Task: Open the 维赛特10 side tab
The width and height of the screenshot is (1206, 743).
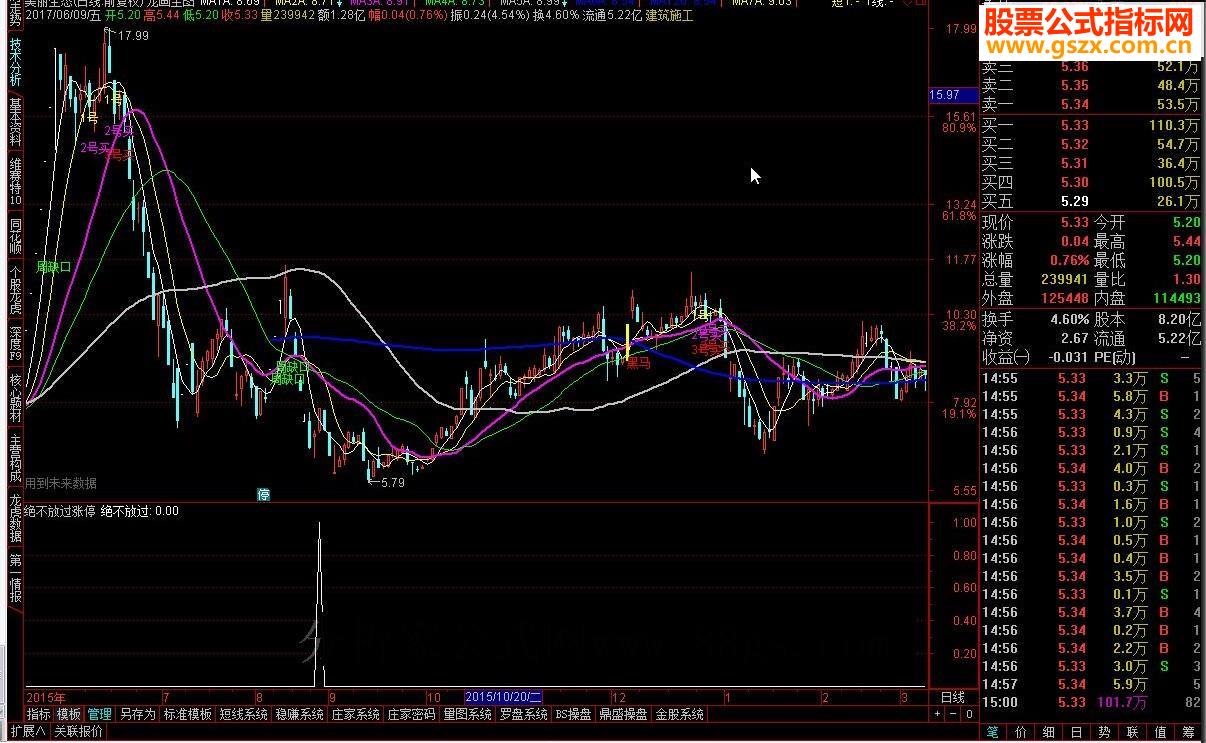Action: pyautogui.click(x=15, y=180)
